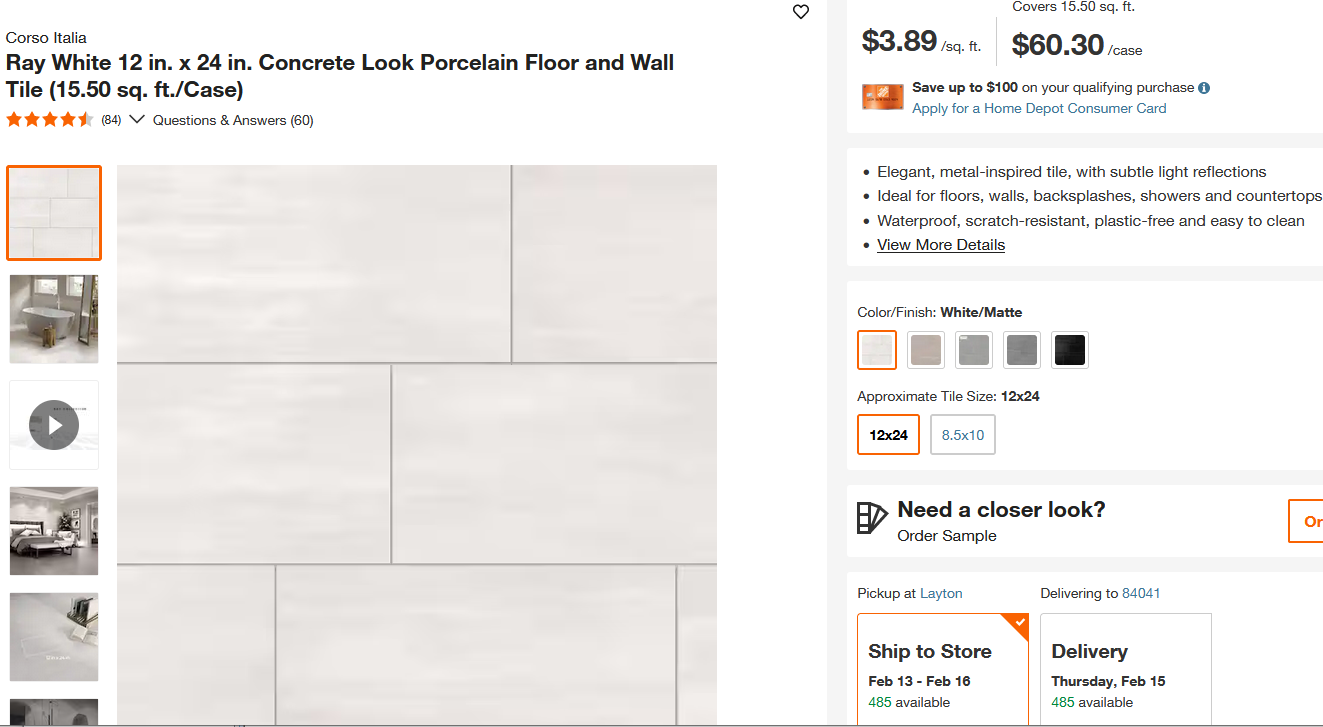Select the bathroom bathtub scene thumbnail
Screen dimensions: 1323x727
pos(54,319)
